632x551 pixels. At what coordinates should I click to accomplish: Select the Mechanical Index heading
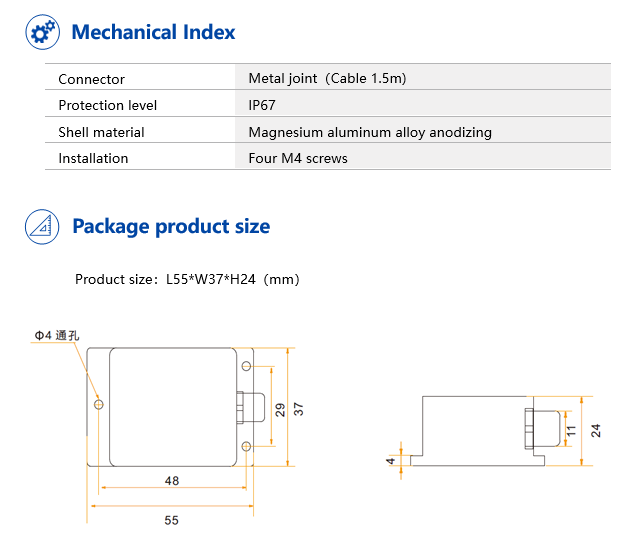pyautogui.click(x=153, y=32)
